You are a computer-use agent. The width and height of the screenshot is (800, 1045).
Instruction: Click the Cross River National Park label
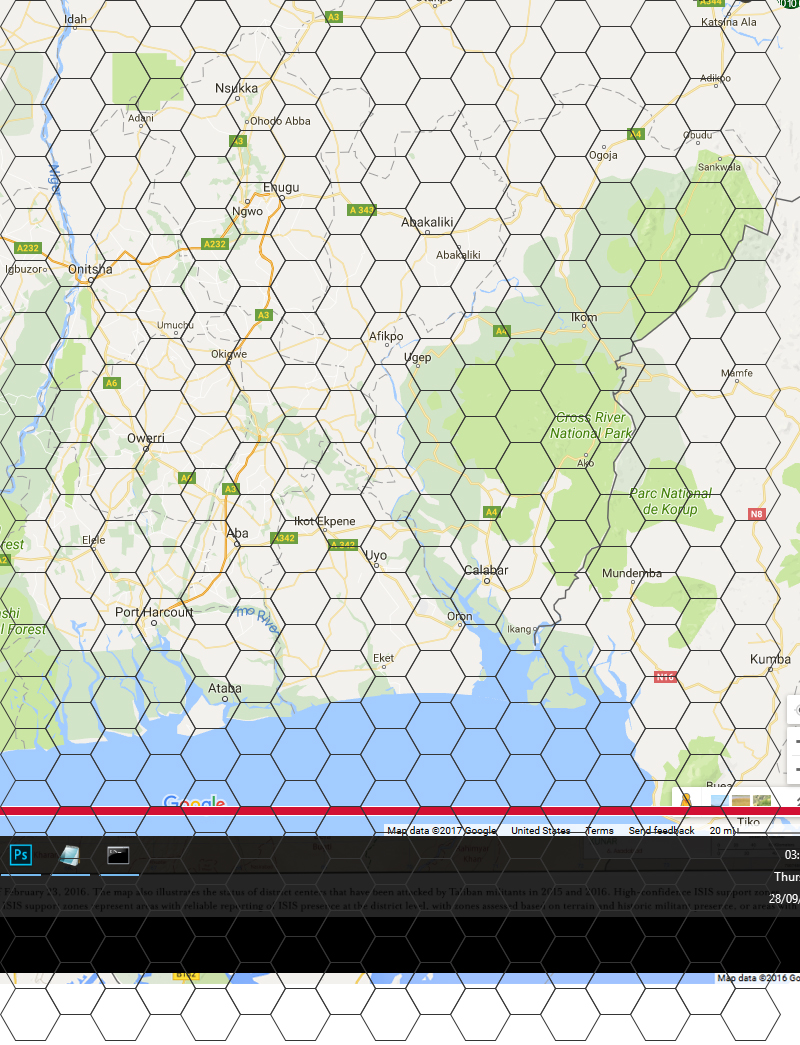pyautogui.click(x=591, y=425)
